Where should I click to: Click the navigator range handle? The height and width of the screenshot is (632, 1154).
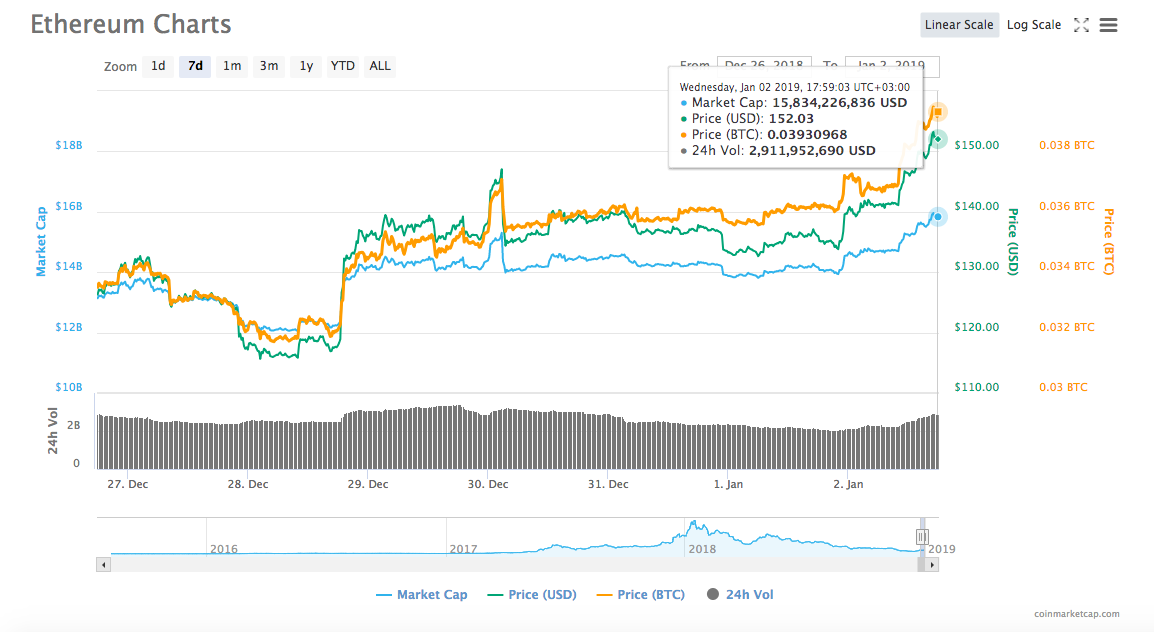(x=921, y=536)
